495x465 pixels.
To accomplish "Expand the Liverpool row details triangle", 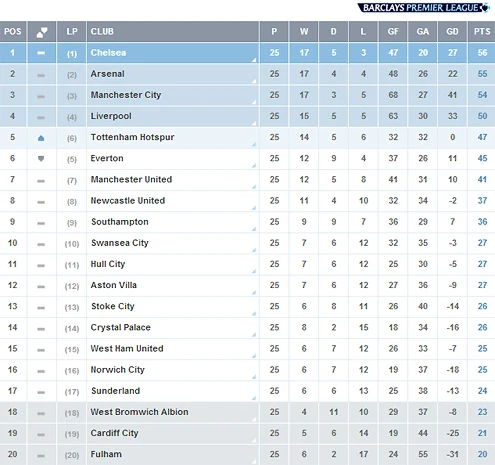I will point(254,123).
